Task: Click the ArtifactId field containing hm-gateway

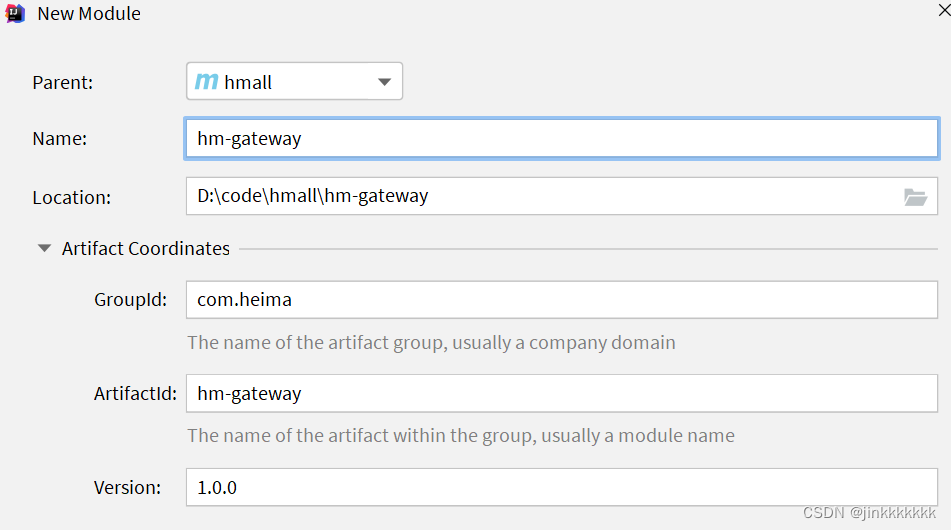Action: [x=562, y=394]
